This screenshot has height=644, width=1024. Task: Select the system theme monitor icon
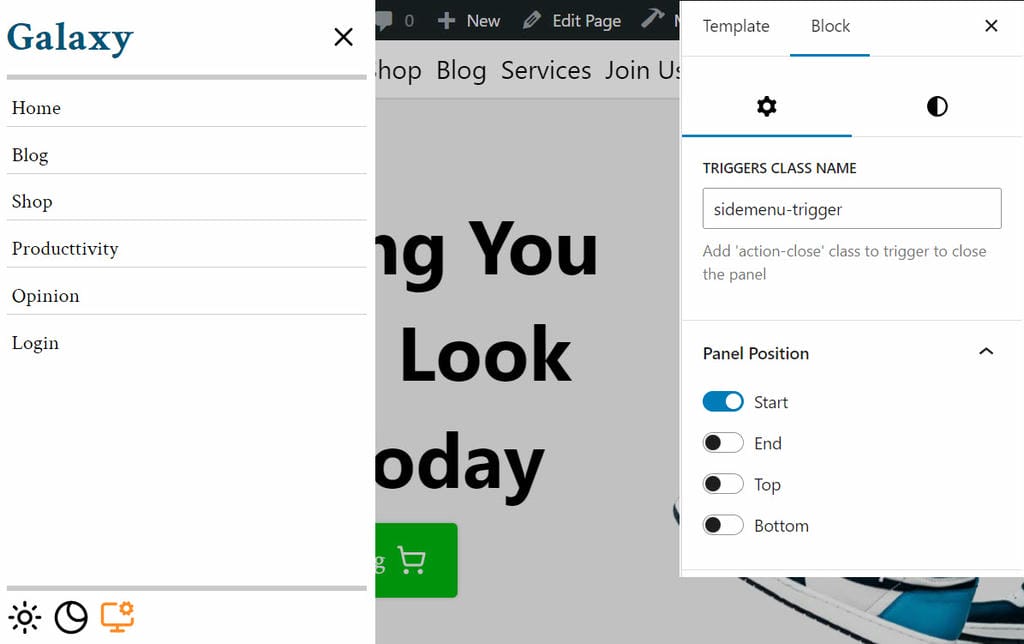click(117, 617)
